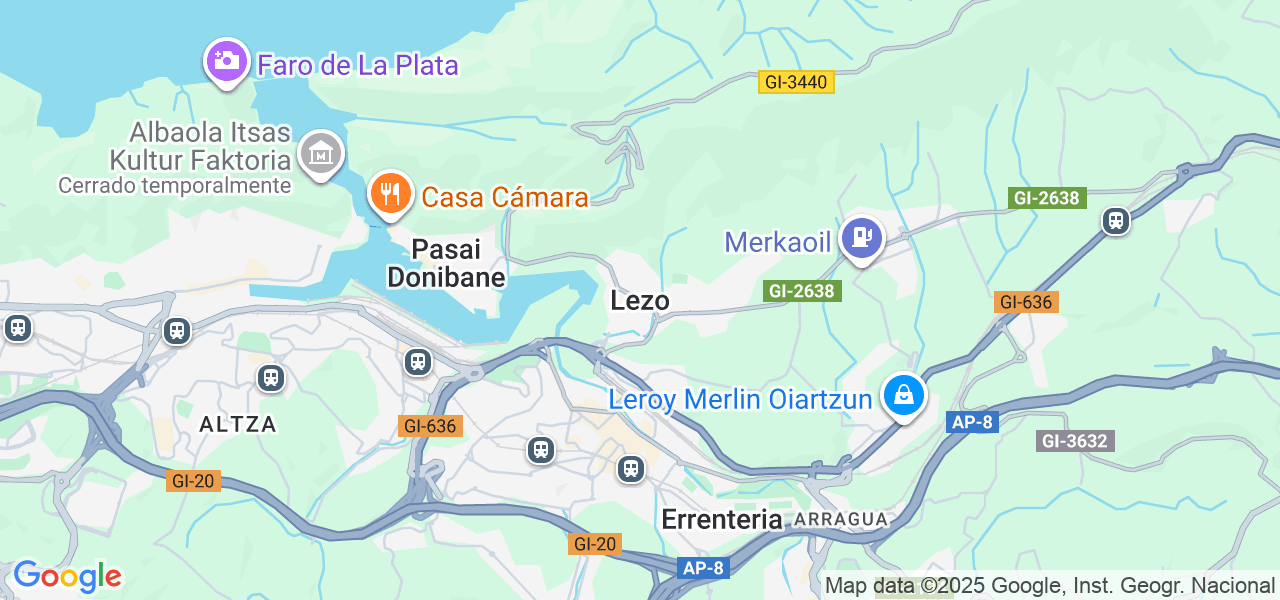Click the Errenteria city label

[722, 519]
